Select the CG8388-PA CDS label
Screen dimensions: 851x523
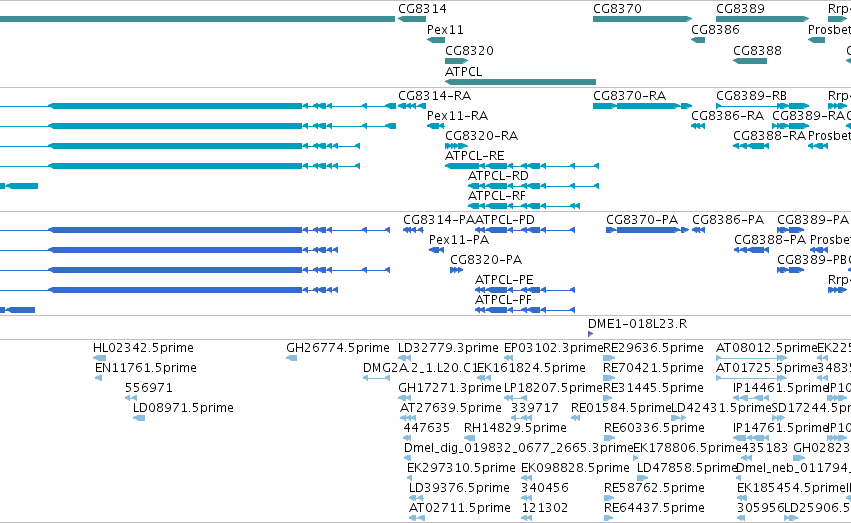tap(770, 240)
